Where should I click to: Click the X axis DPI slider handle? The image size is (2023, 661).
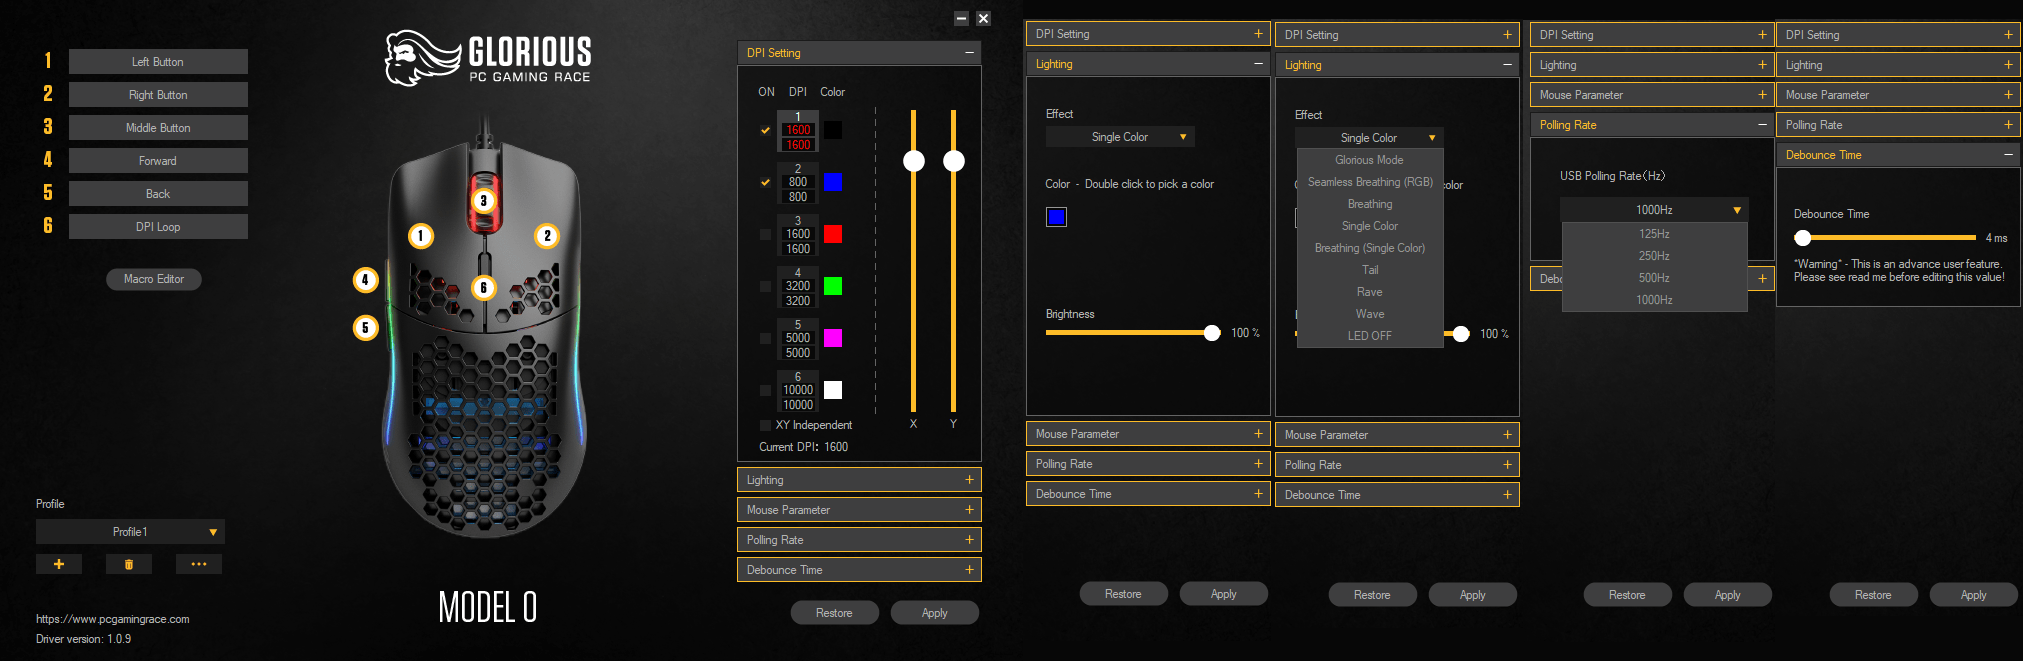coord(914,161)
